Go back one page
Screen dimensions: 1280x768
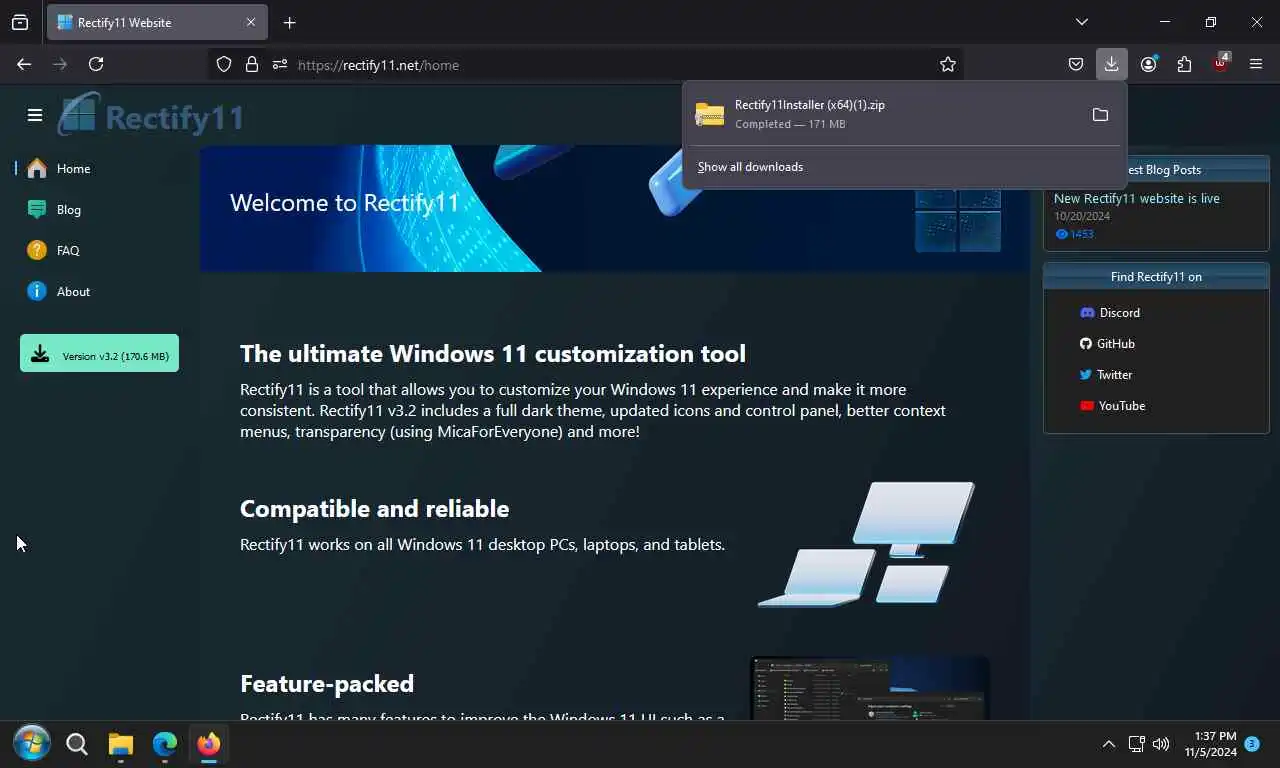pyautogui.click(x=24, y=64)
